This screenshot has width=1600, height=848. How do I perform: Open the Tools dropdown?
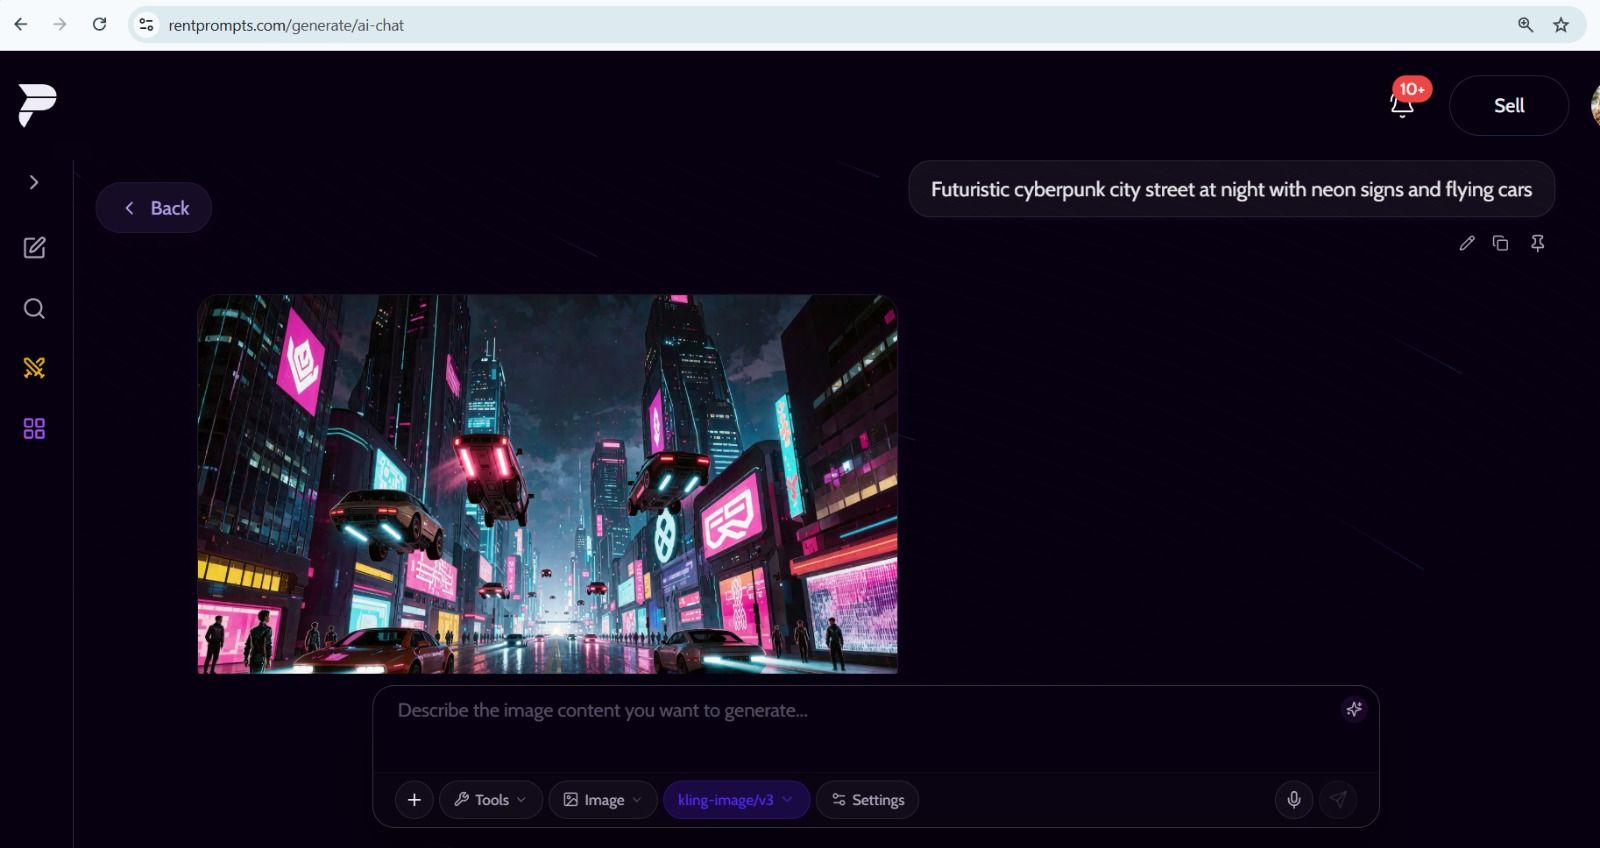click(x=491, y=800)
